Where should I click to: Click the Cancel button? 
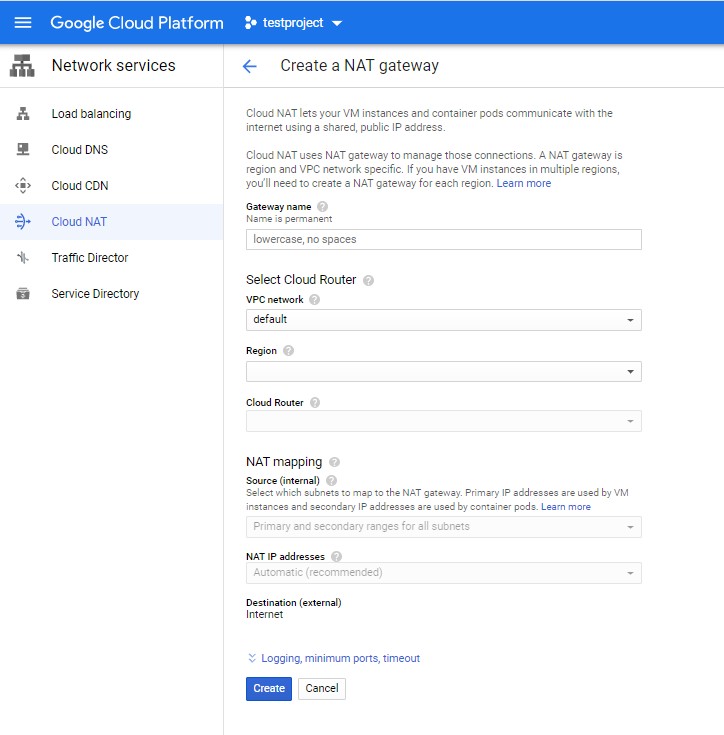pyautogui.click(x=322, y=689)
